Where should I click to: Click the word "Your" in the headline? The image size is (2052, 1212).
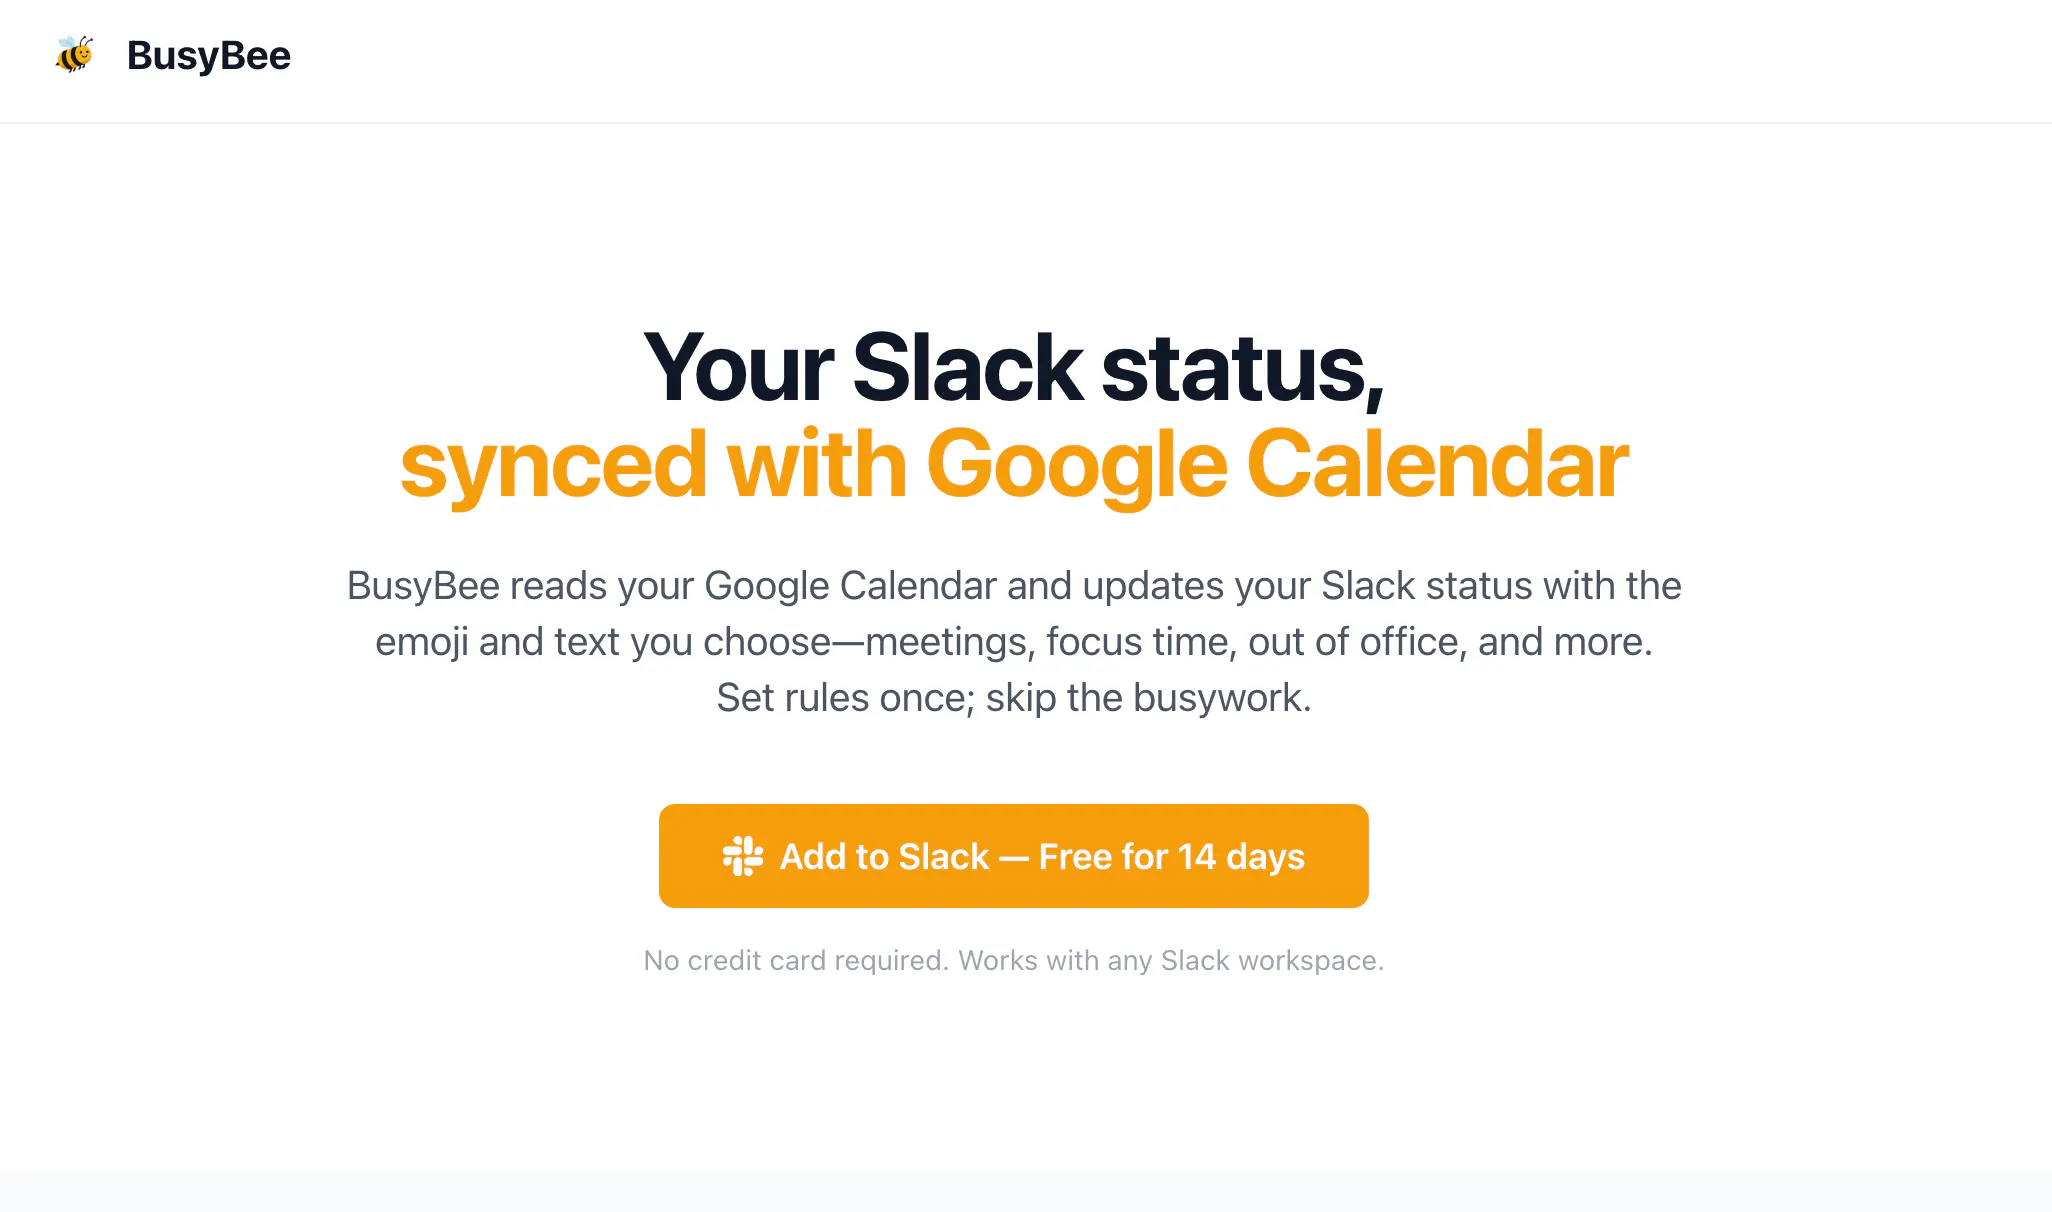point(738,367)
